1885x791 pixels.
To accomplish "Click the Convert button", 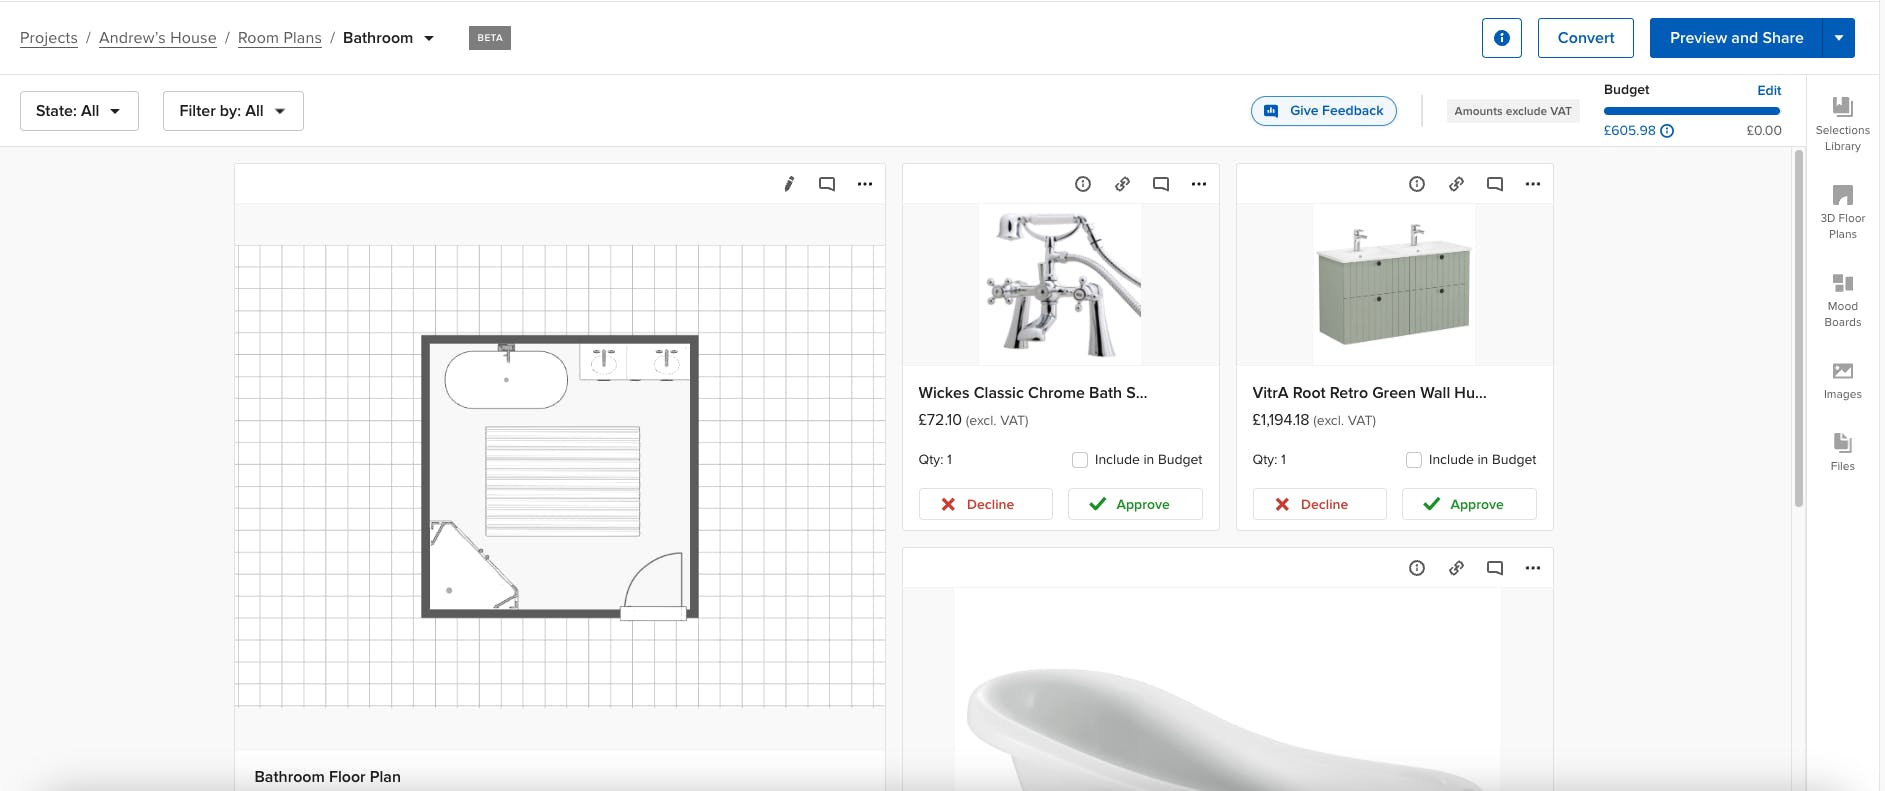I will (1586, 38).
